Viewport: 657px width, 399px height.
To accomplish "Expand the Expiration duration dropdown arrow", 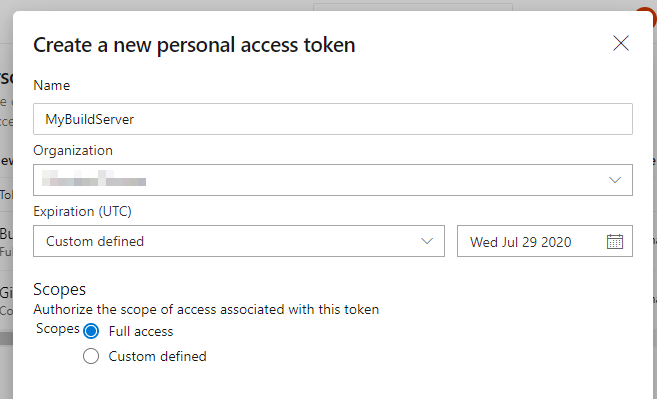I will pyautogui.click(x=427, y=241).
